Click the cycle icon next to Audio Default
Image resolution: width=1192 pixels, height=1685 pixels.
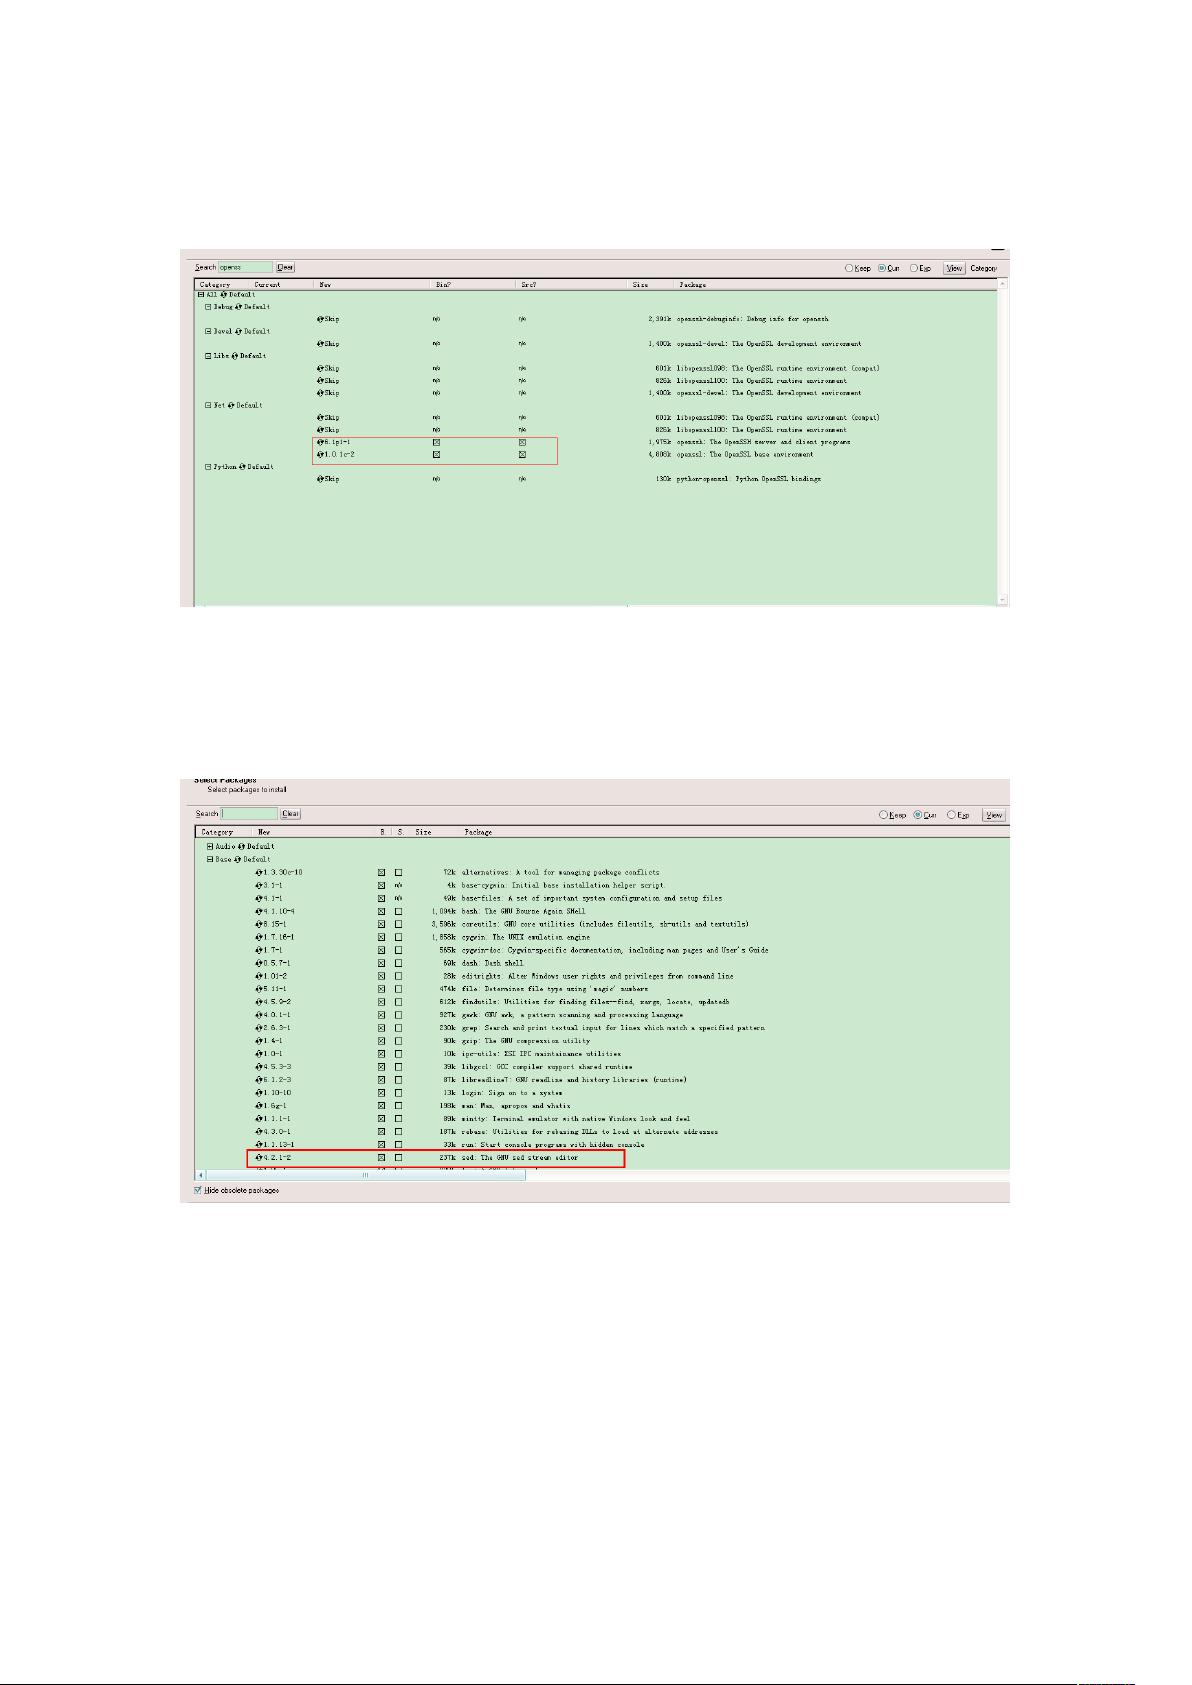coord(240,846)
